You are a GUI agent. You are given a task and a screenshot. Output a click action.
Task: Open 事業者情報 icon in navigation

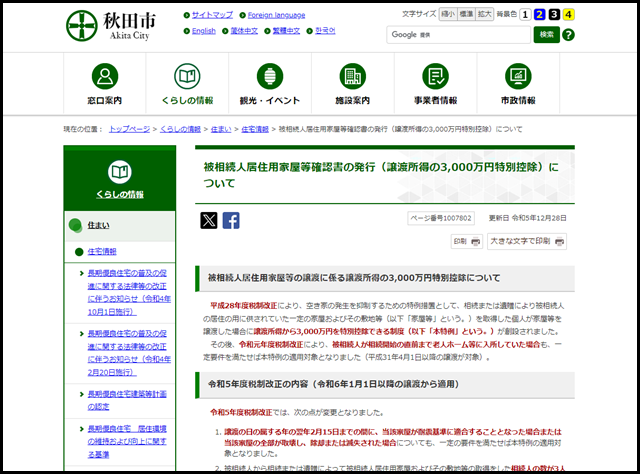(435, 77)
